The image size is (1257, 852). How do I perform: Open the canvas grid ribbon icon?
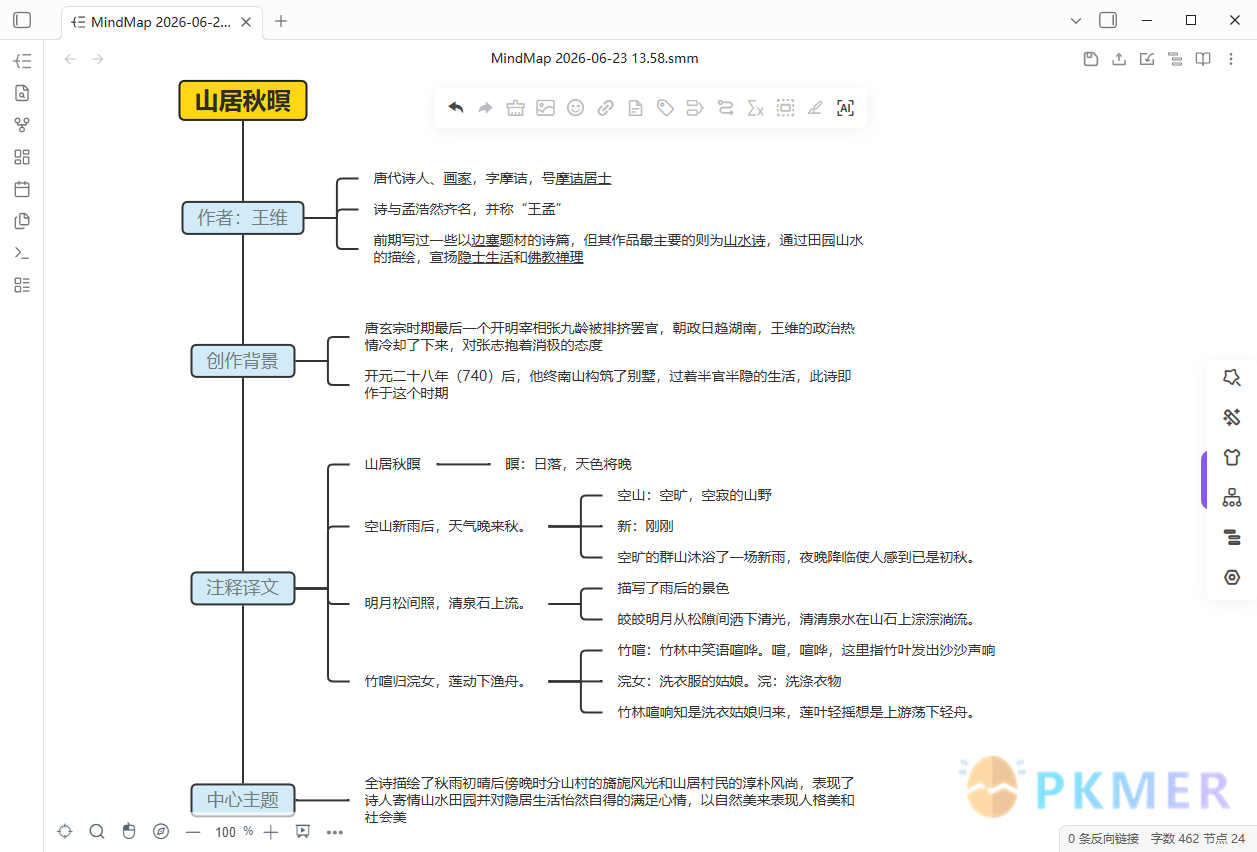pos(22,157)
